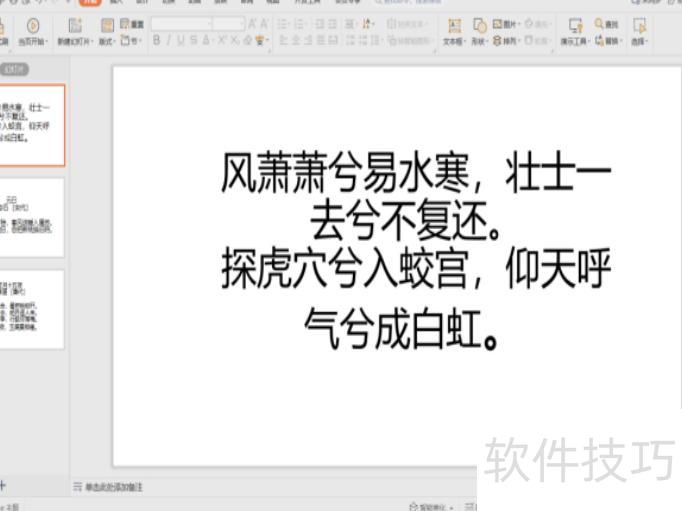Open the 选择 selection tool
Viewport: 682px width, 511px height.
point(639,33)
